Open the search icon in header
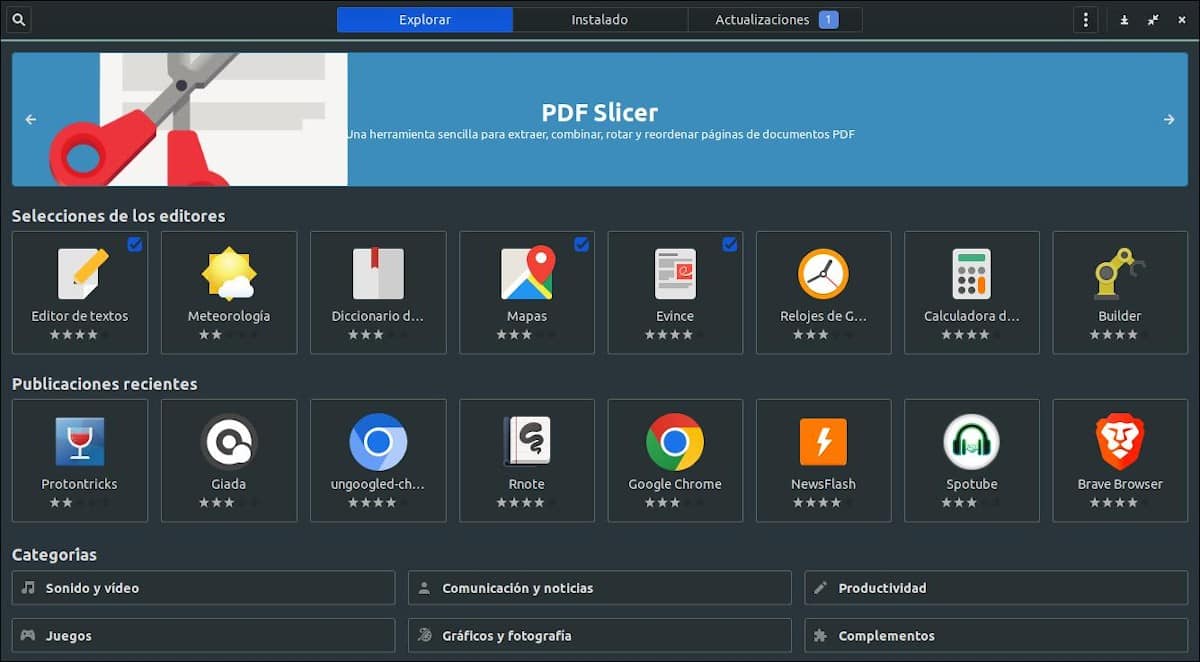Screen dimensions: 1200x662 (x=18, y=19)
